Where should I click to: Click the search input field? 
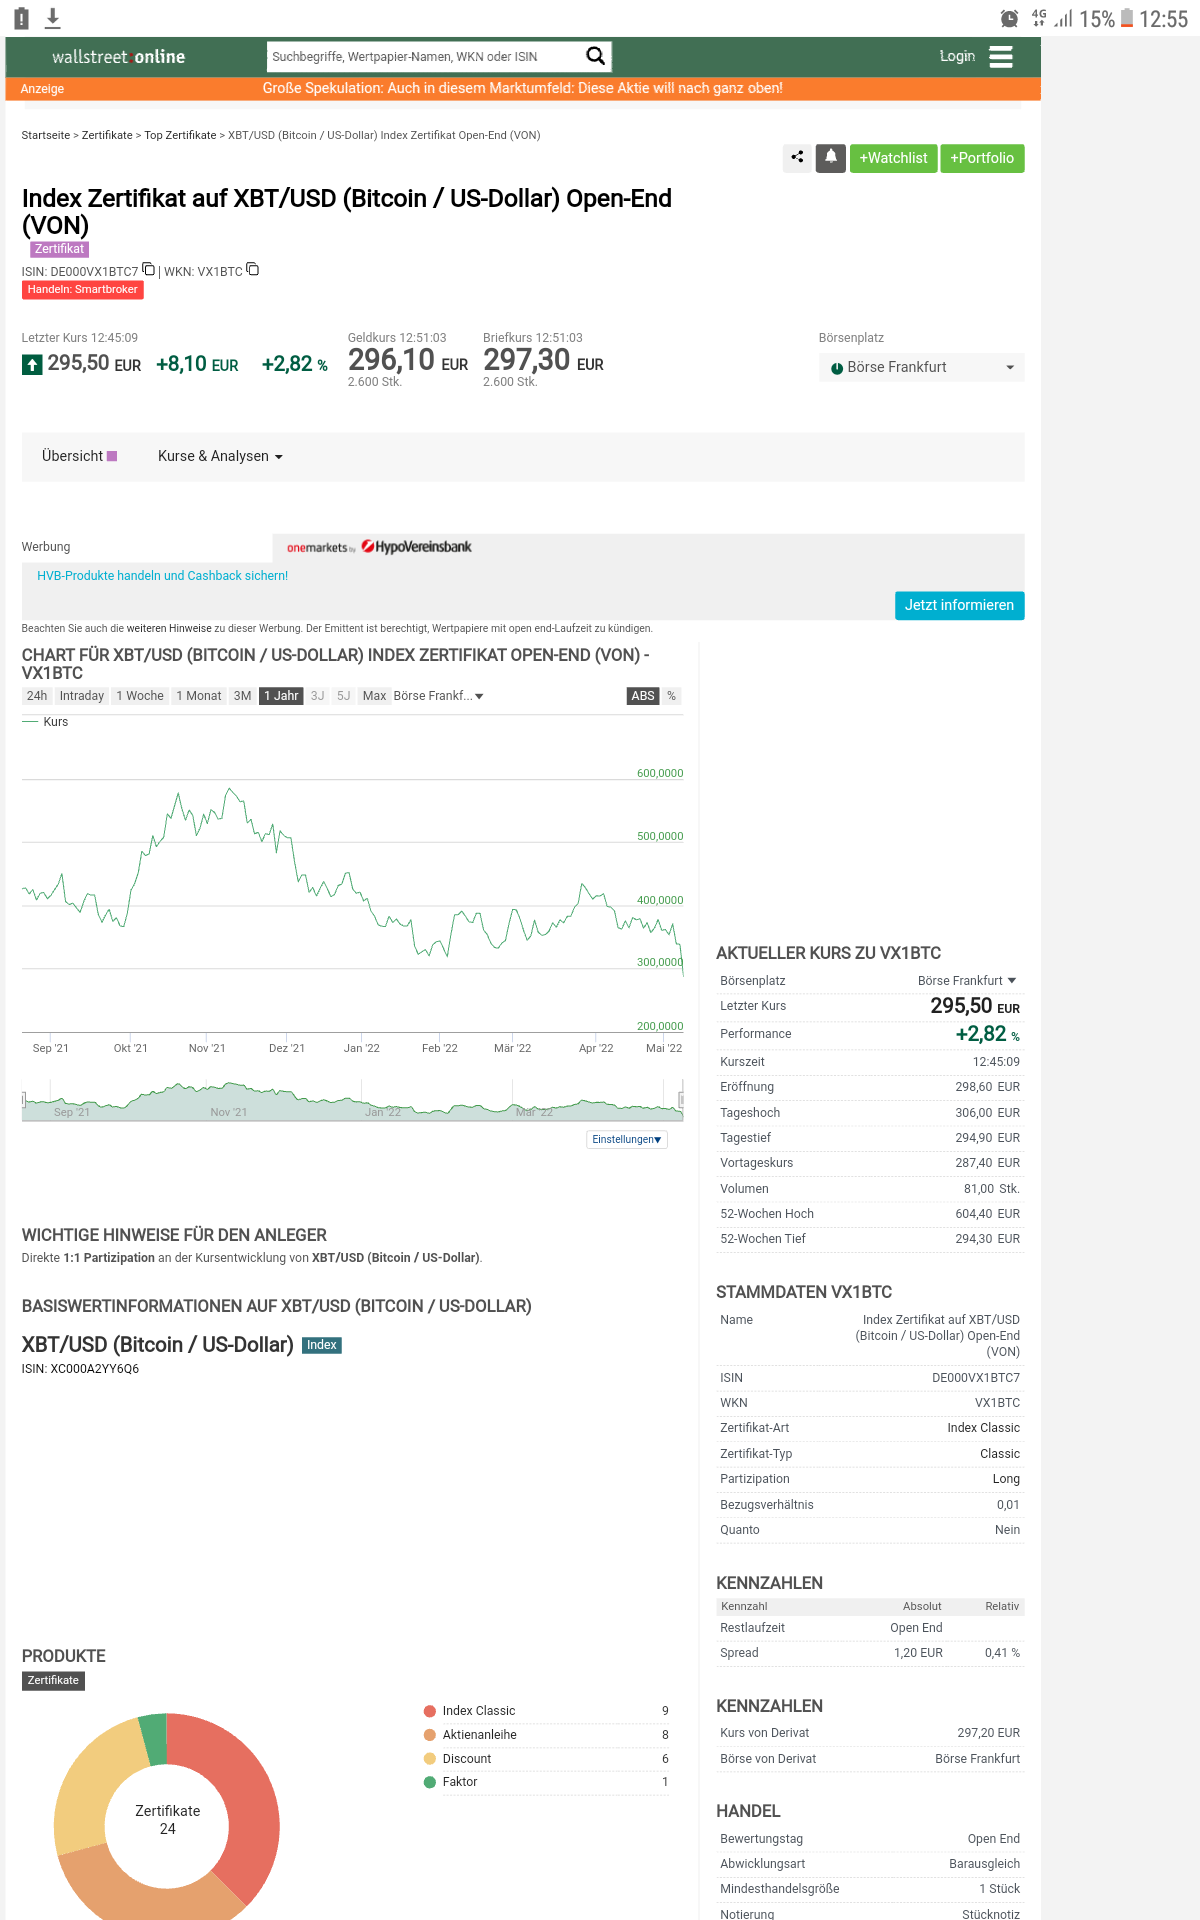coord(425,57)
